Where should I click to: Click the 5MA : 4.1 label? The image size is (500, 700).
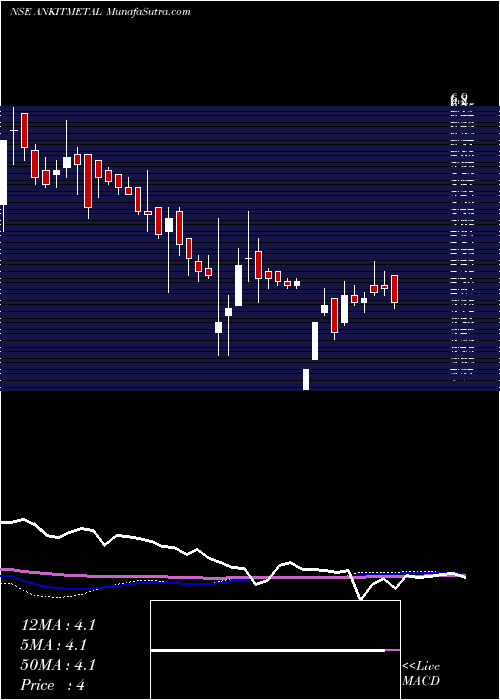click(x=54, y=645)
